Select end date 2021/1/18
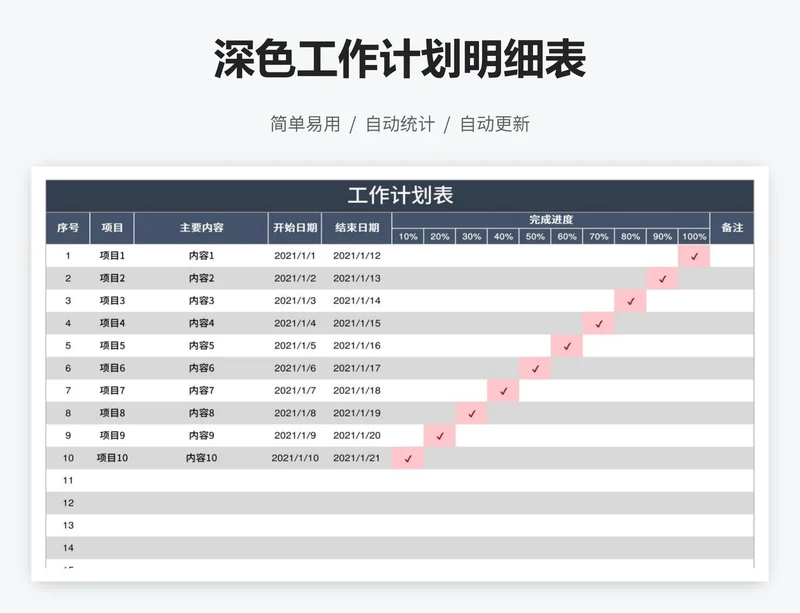The width and height of the screenshot is (800, 613). point(357,390)
